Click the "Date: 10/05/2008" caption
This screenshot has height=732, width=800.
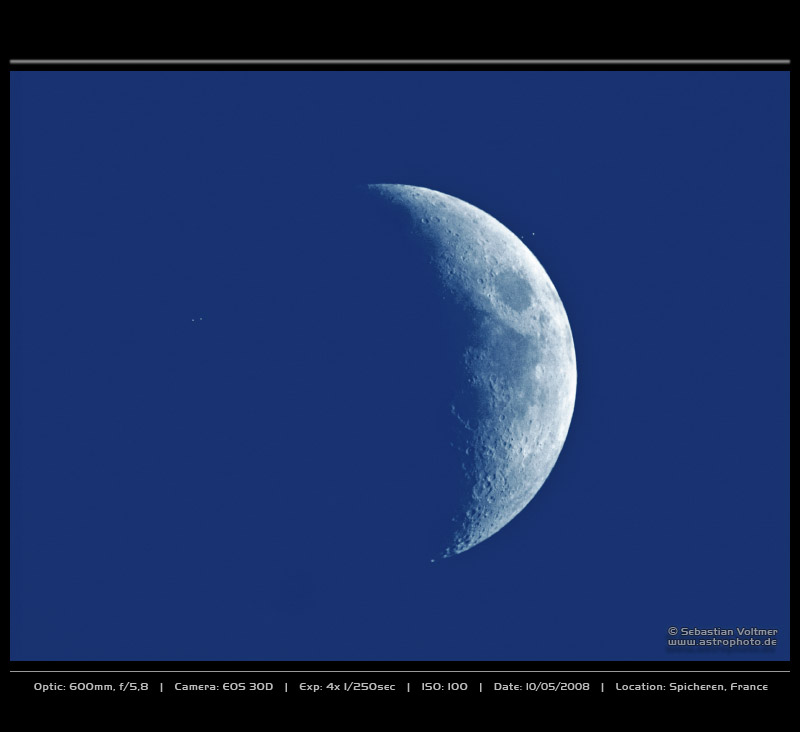pyautogui.click(x=541, y=687)
